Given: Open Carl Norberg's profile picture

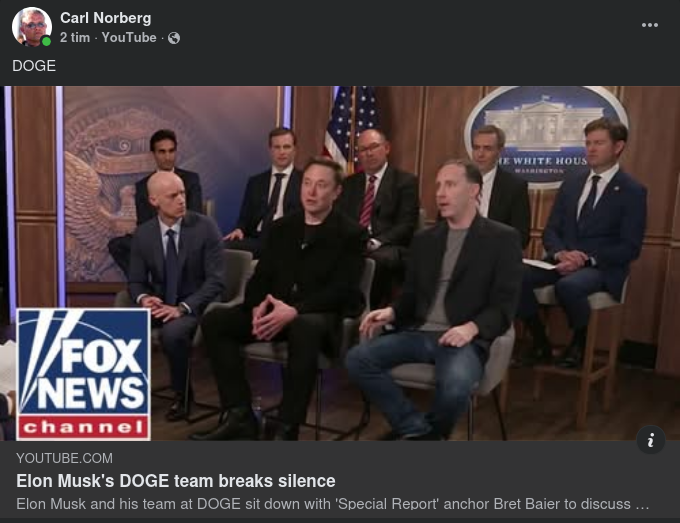Looking at the screenshot, I should coord(32,27).
